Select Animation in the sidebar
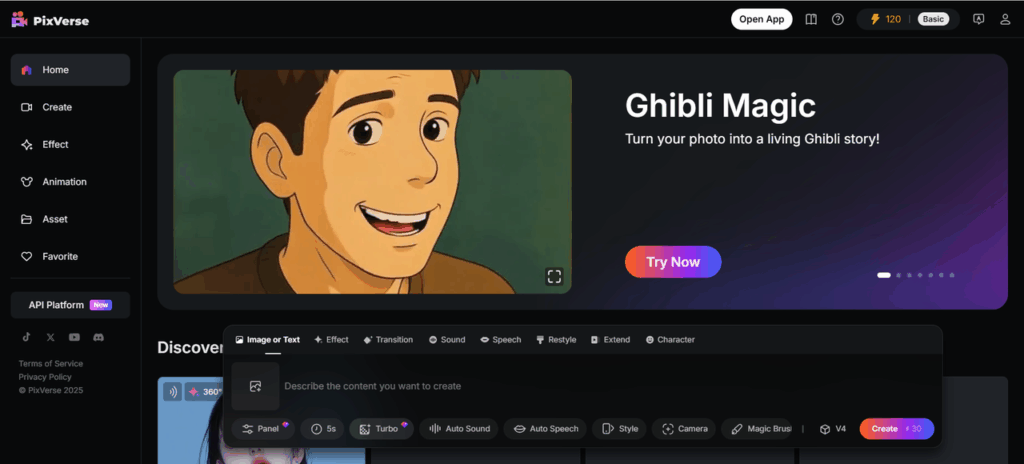 coord(64,182)
